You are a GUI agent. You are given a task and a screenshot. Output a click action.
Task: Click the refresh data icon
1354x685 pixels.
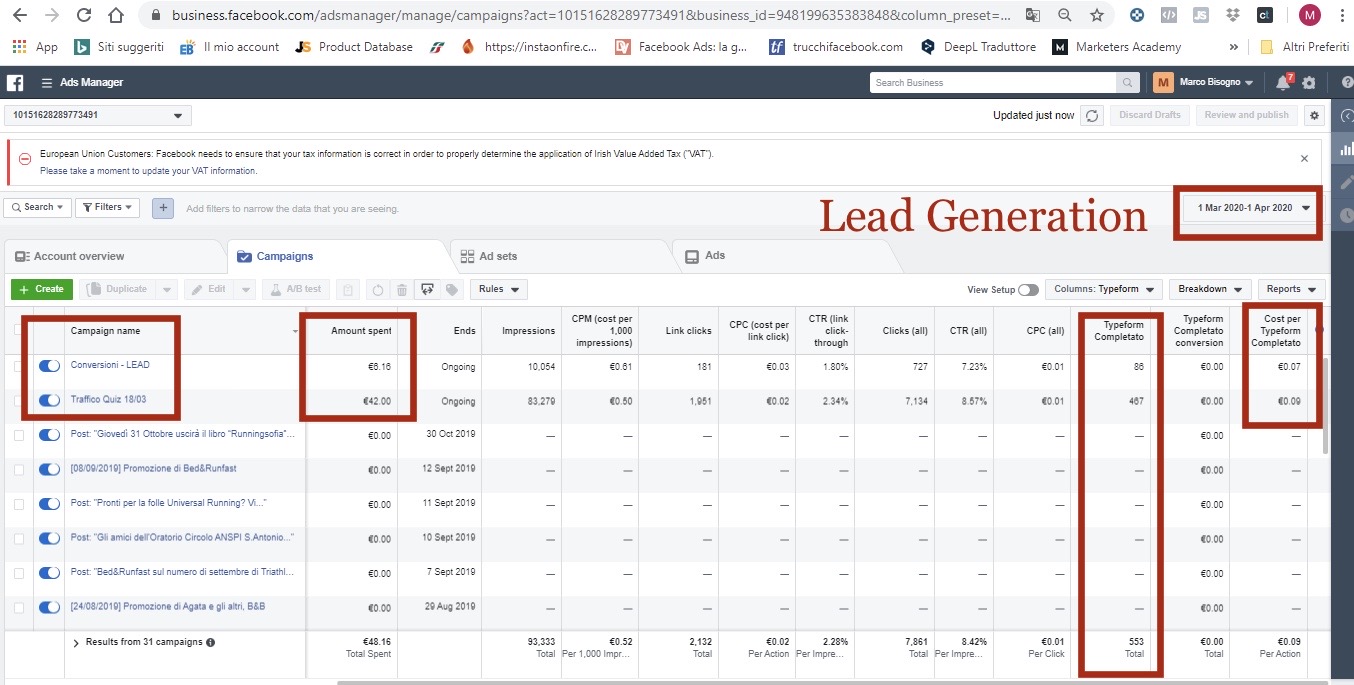[1093, 115]
